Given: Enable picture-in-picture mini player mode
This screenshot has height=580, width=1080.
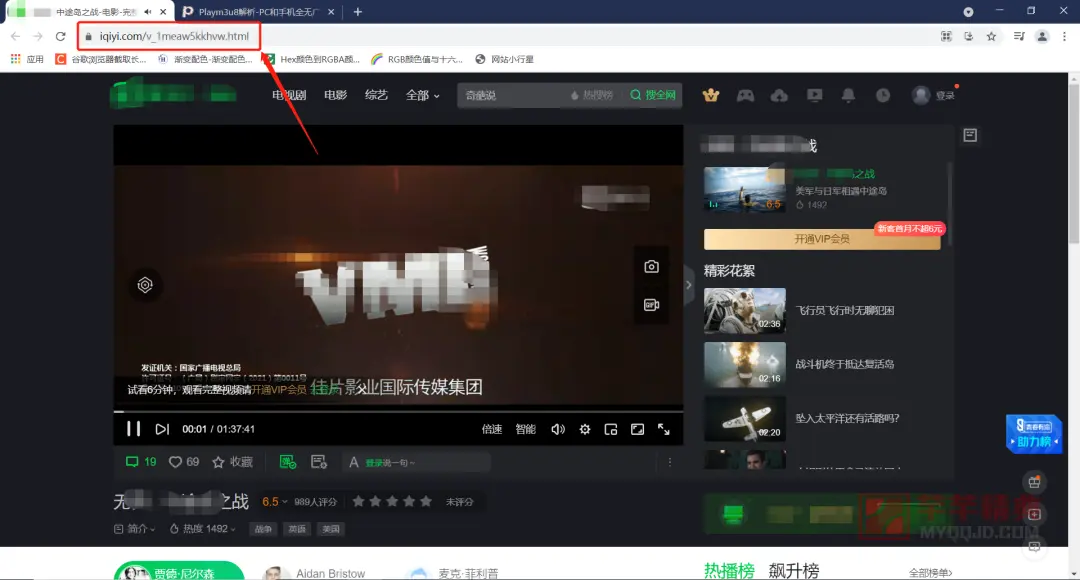Looking at the screenshot, I should 611,429.
